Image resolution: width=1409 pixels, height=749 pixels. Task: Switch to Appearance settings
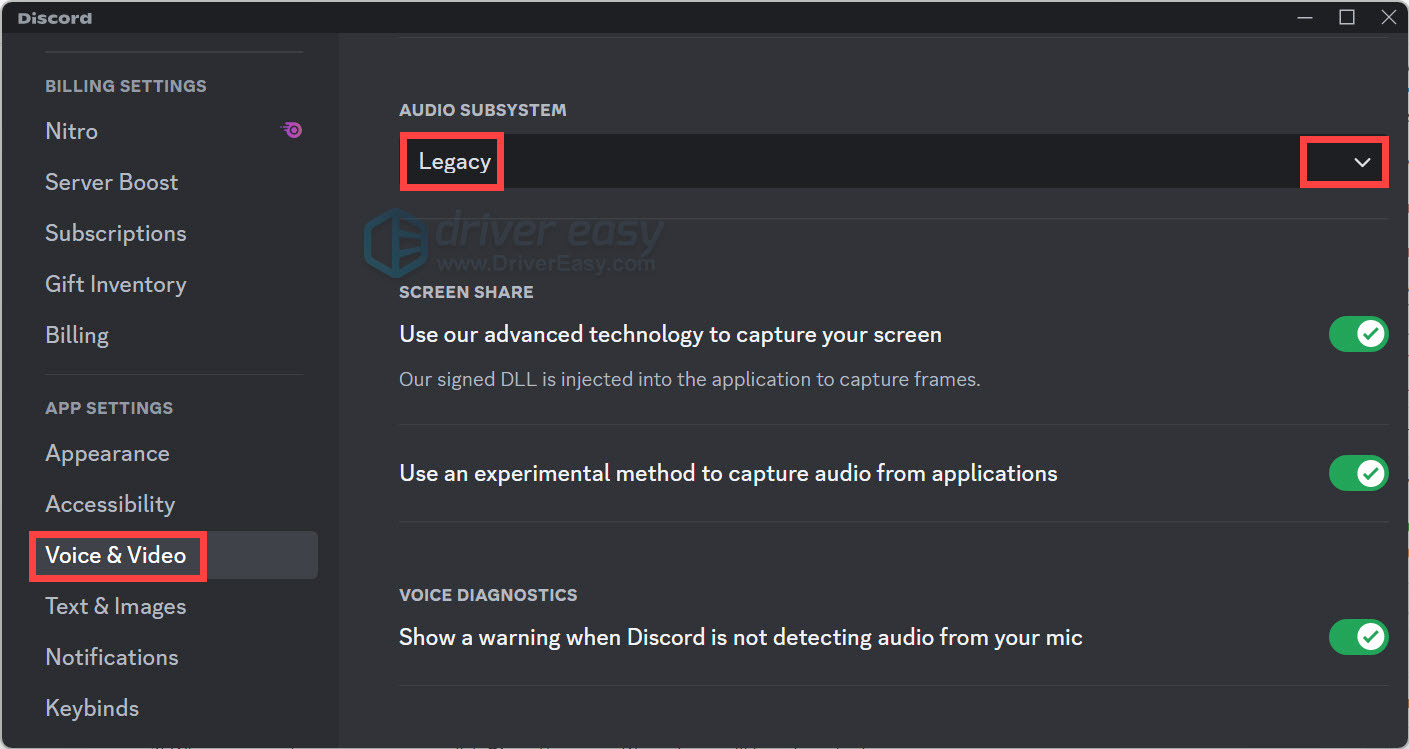(x=108, y=453)
